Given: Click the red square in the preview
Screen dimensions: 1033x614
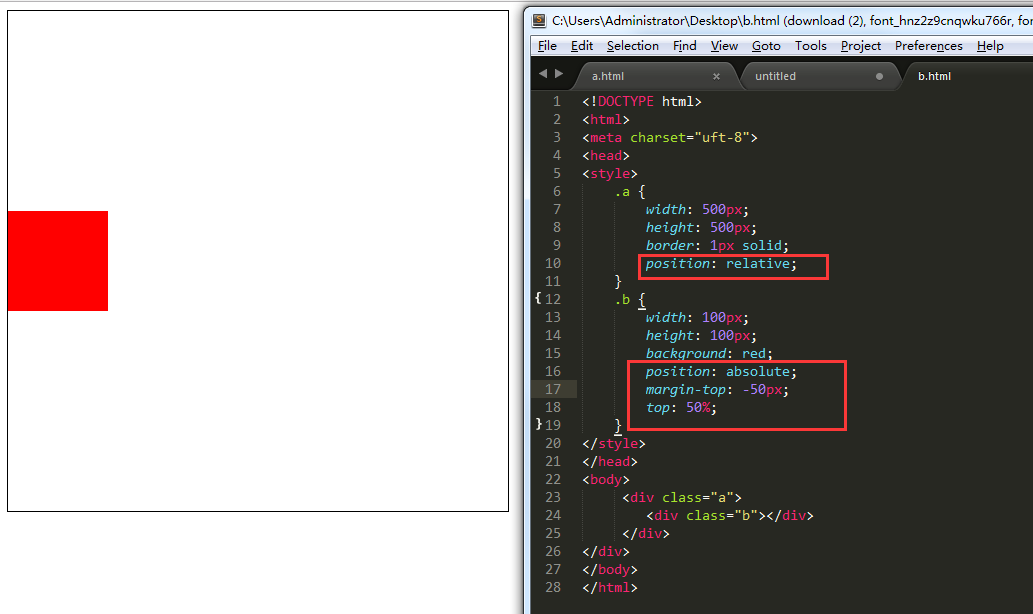Looking at the screenshot, I should (58, 261).
